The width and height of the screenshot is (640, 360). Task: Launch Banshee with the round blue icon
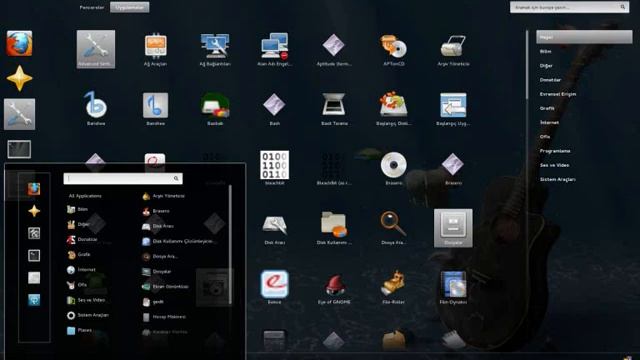[x=96, y=109]
